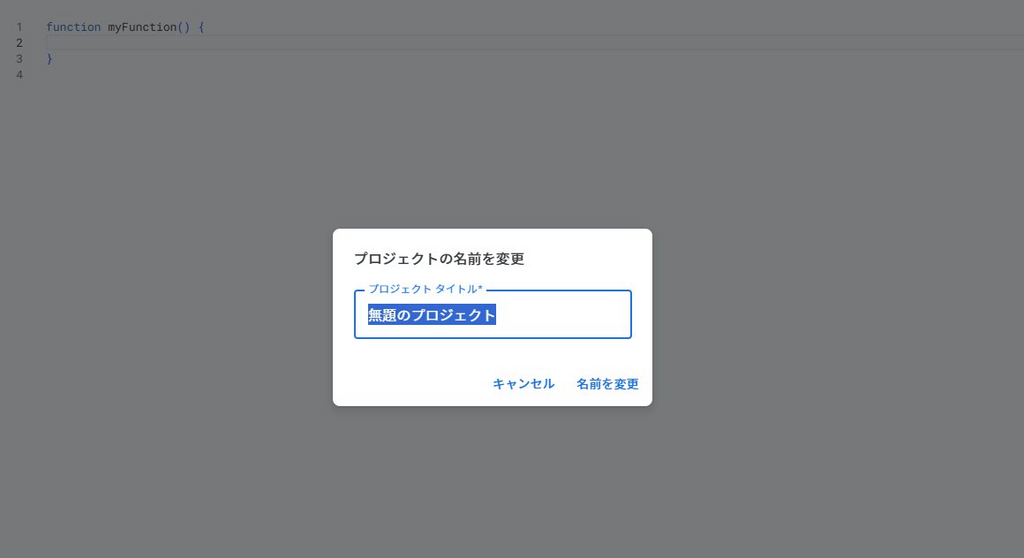Click the キャンセル button in dialog

(523, 384)
